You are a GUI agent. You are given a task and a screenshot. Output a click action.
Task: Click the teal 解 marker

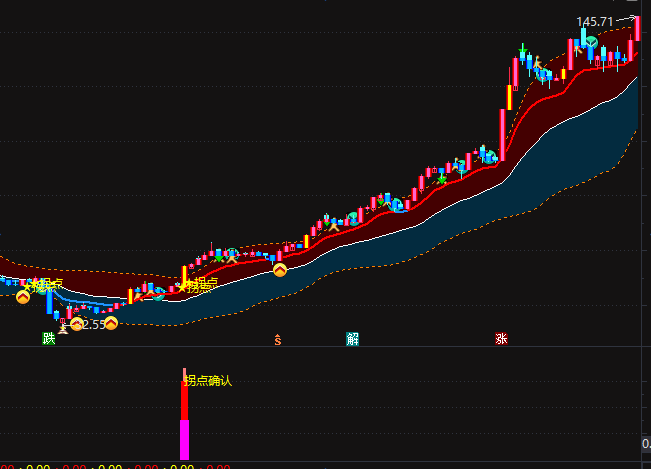coord(352,339)
